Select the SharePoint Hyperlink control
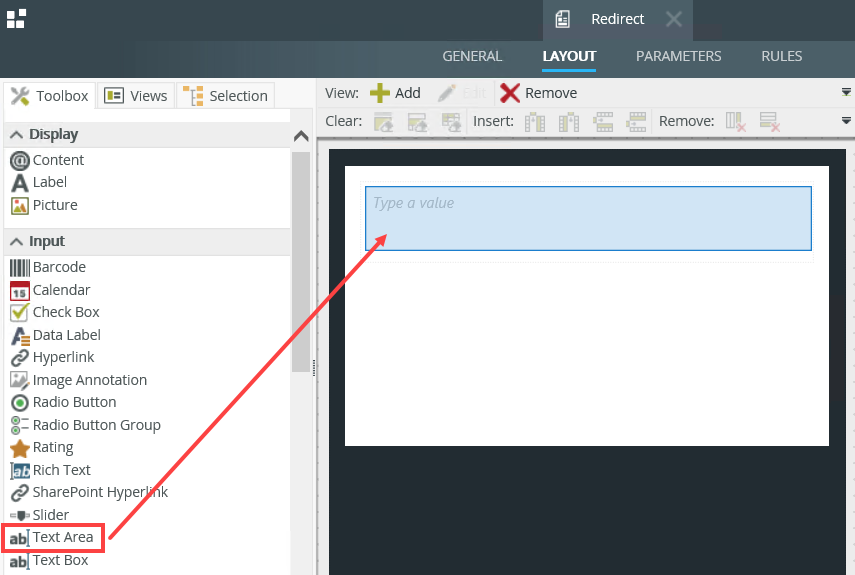This screenshot has width=855, height=575. pos(89,493)
